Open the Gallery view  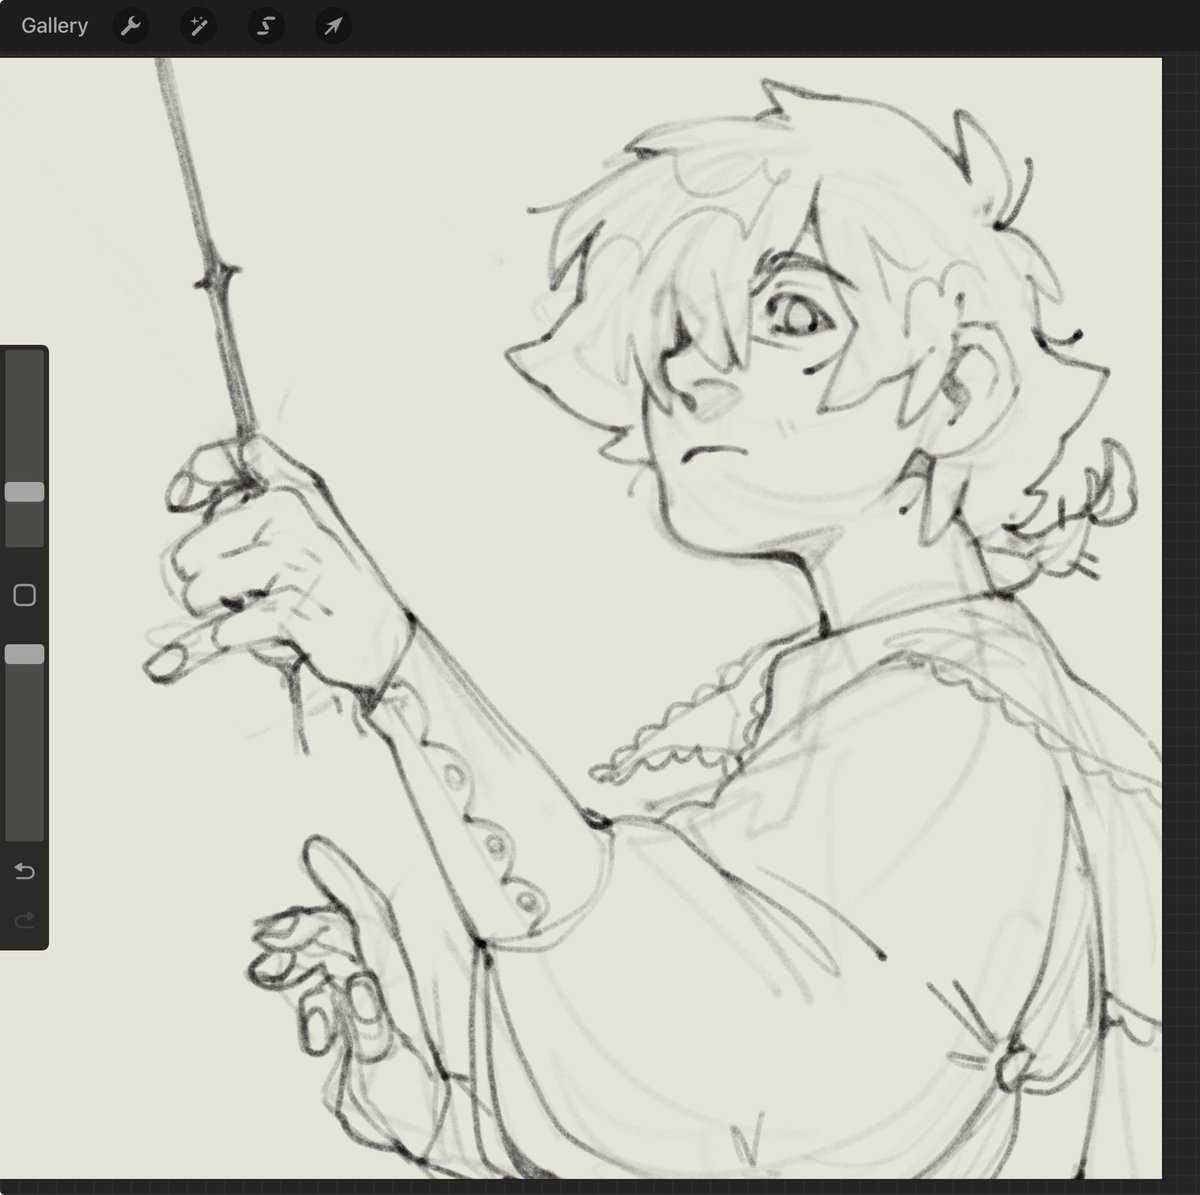coord(54,26)
